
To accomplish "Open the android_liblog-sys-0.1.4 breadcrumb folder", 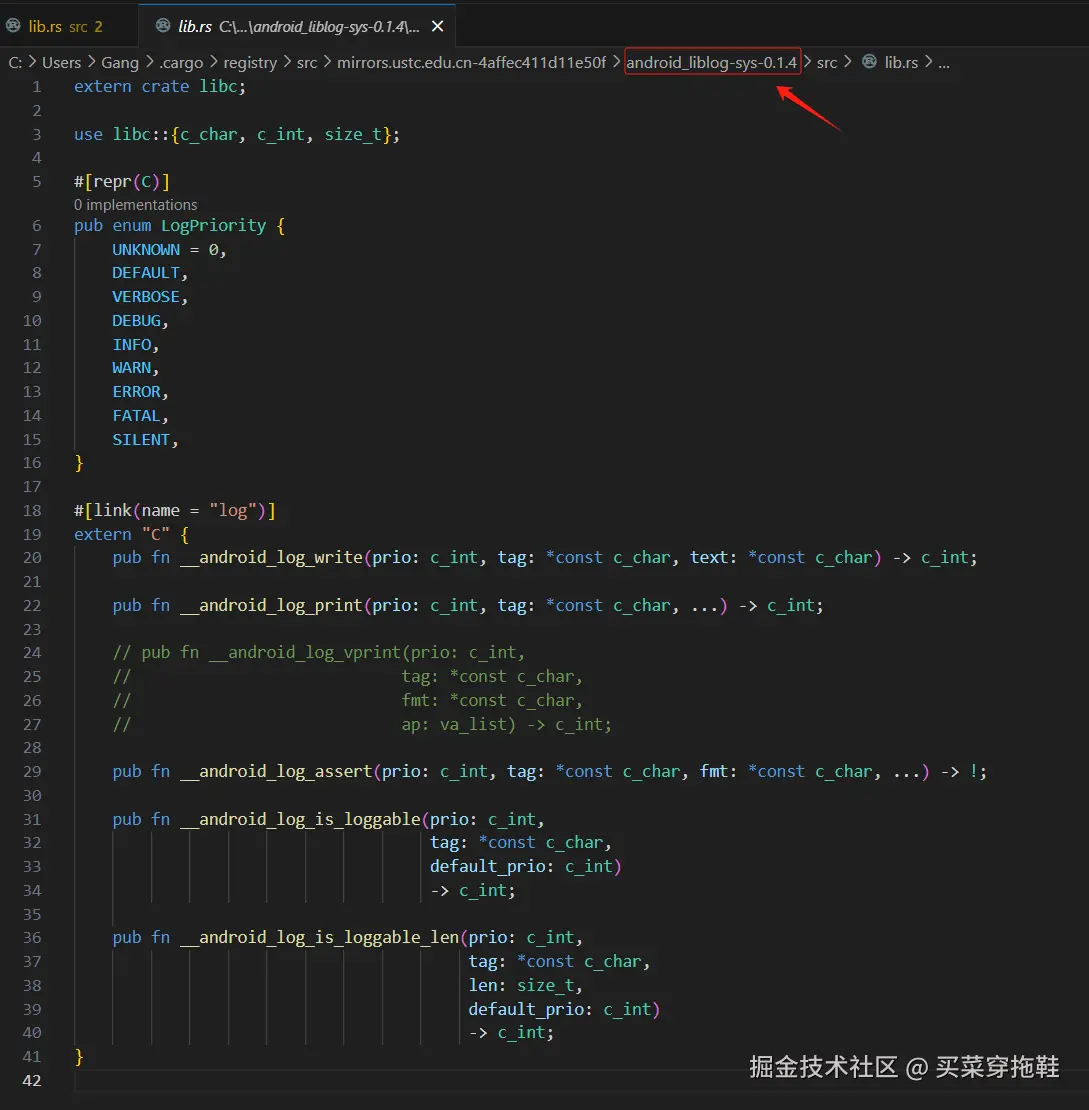I will click(712, 63).
